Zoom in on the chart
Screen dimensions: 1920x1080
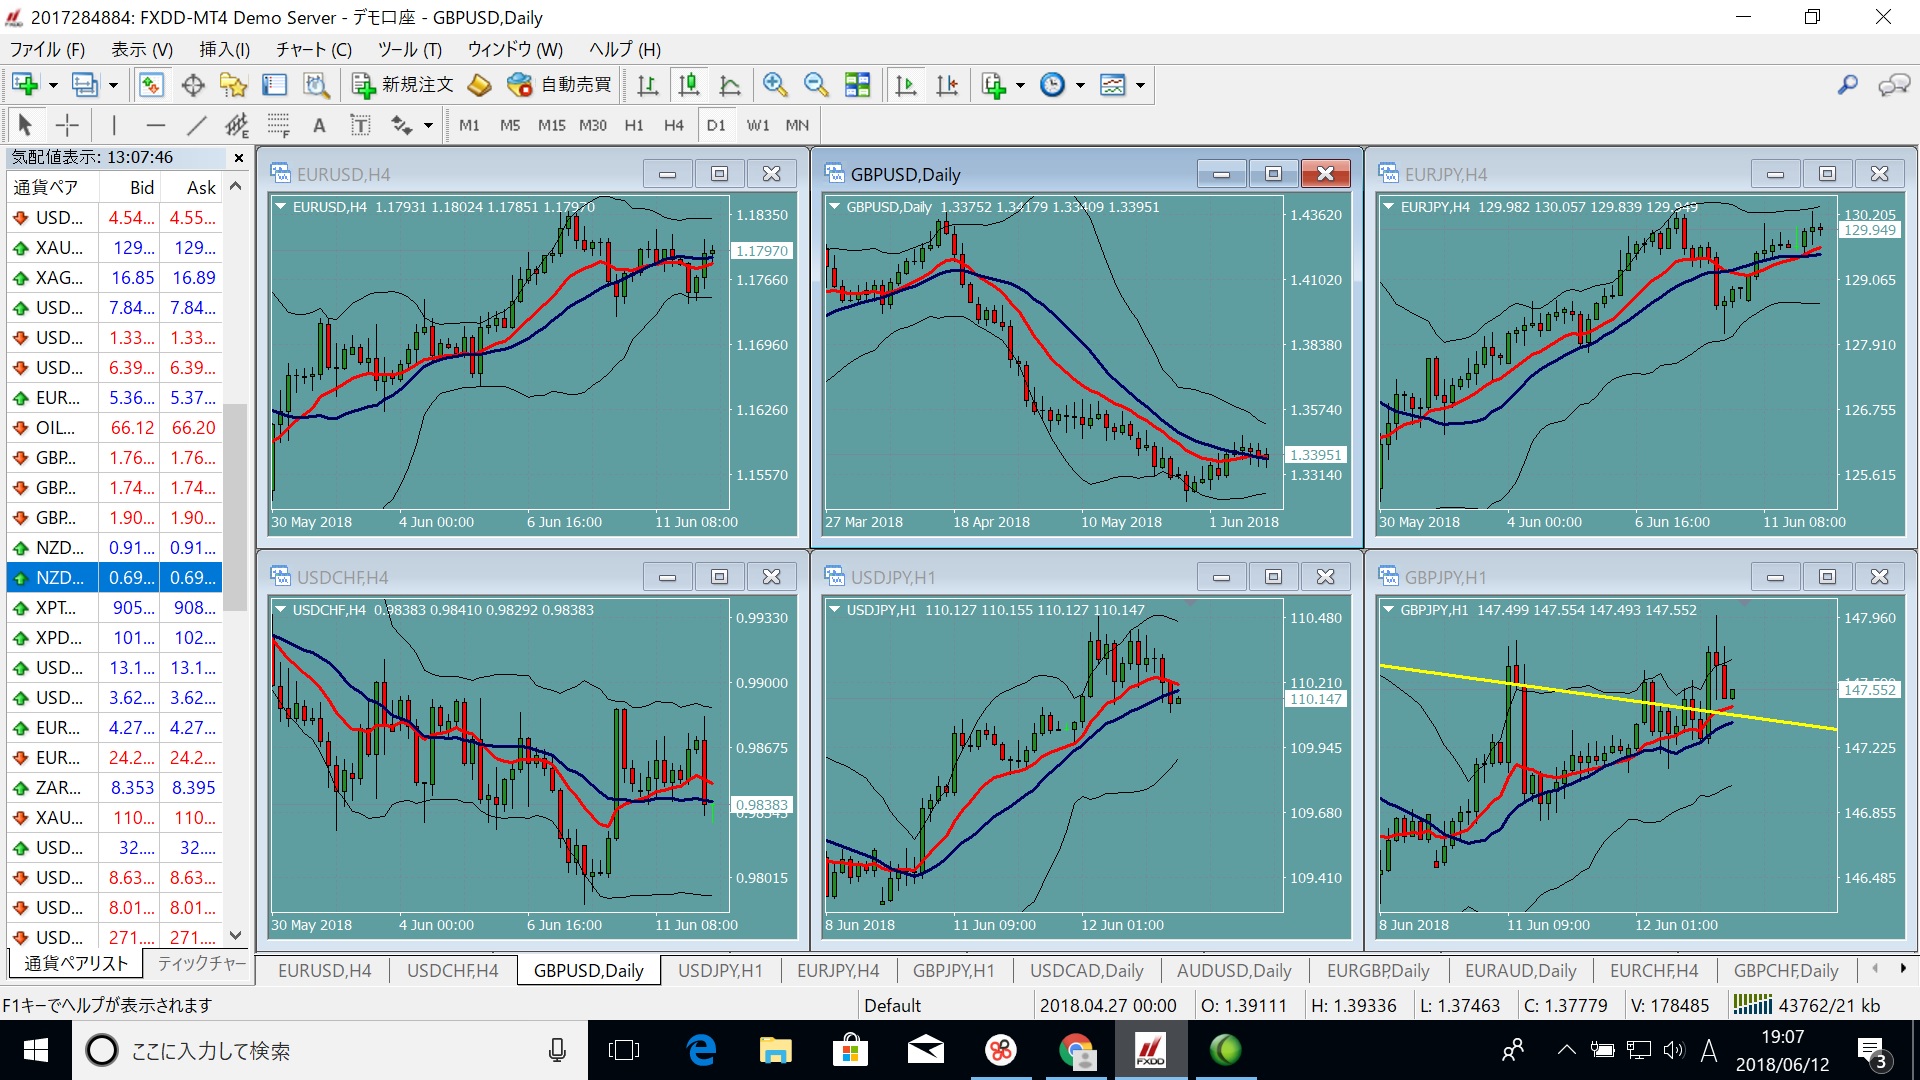coord(775,85)
